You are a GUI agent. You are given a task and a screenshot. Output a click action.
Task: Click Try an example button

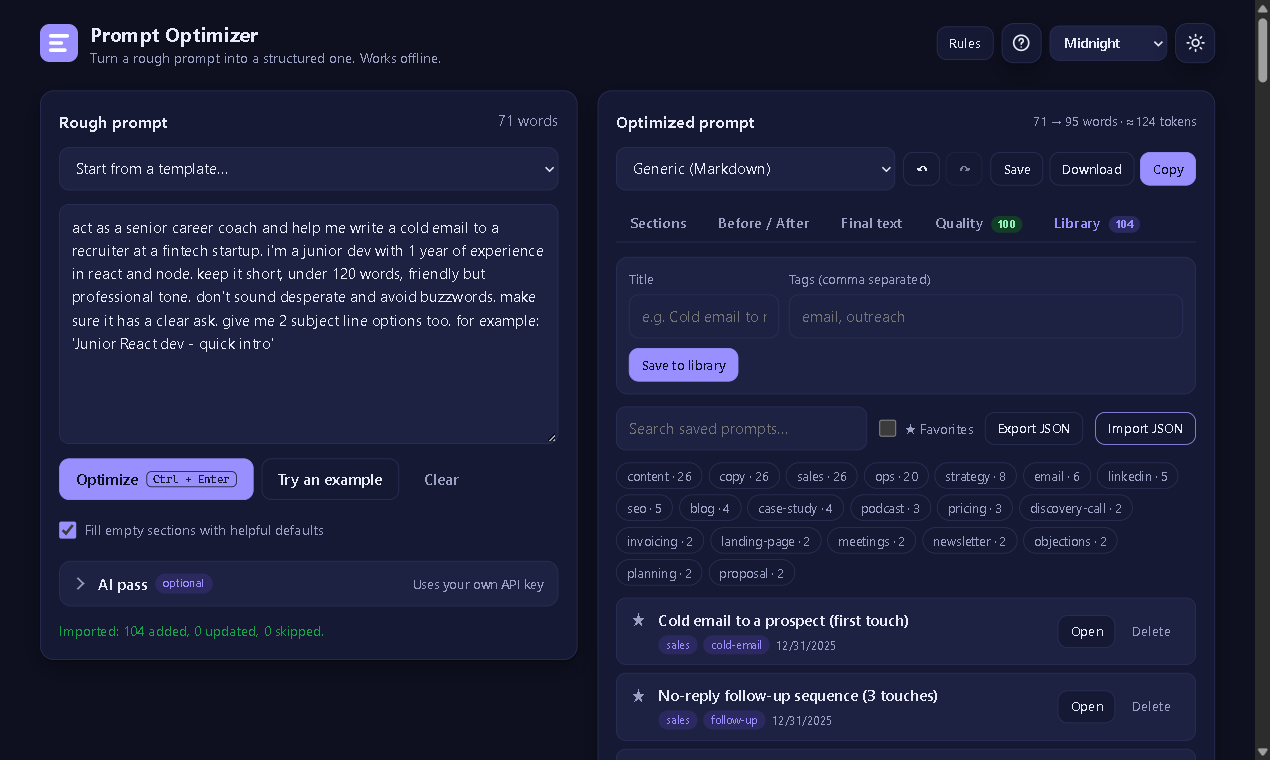(x=330, y=479)
